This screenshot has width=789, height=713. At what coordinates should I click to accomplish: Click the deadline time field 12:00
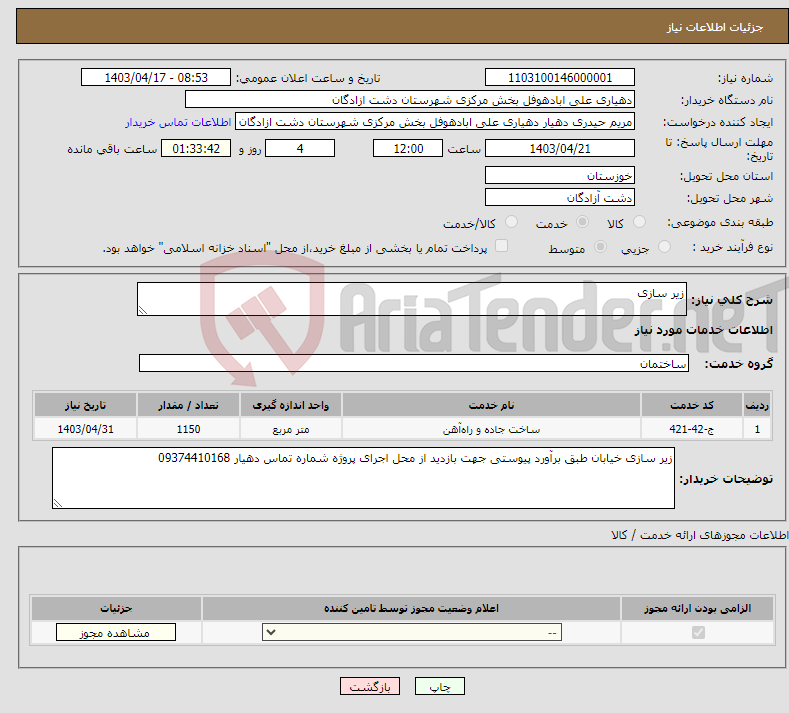[408, 148]
